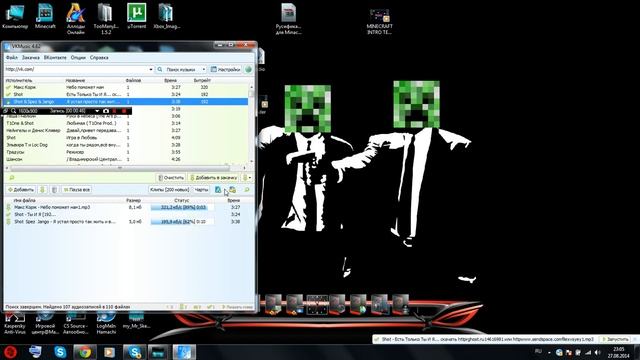
Task: Expand the URL address dropdown arrow
Action: 151,69
